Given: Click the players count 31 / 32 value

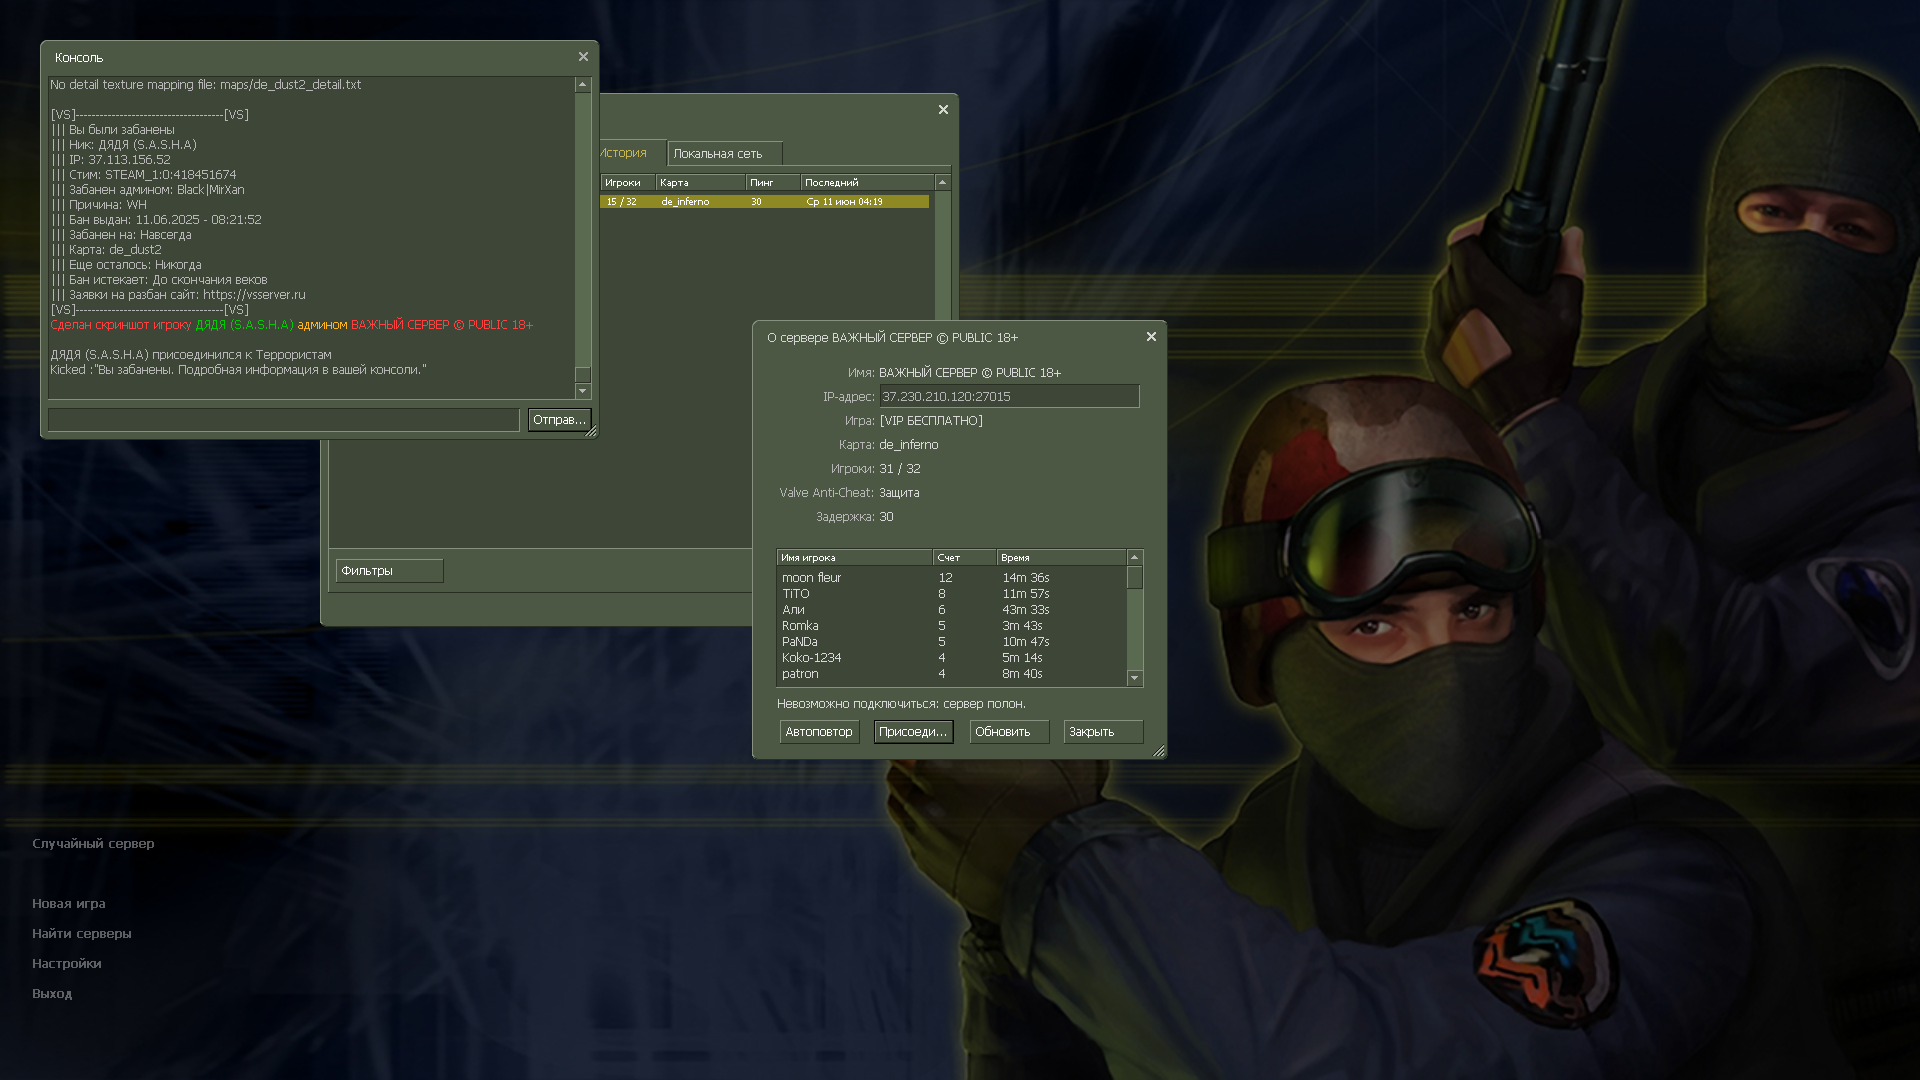Looking at the screenshot, I should 899,469.
